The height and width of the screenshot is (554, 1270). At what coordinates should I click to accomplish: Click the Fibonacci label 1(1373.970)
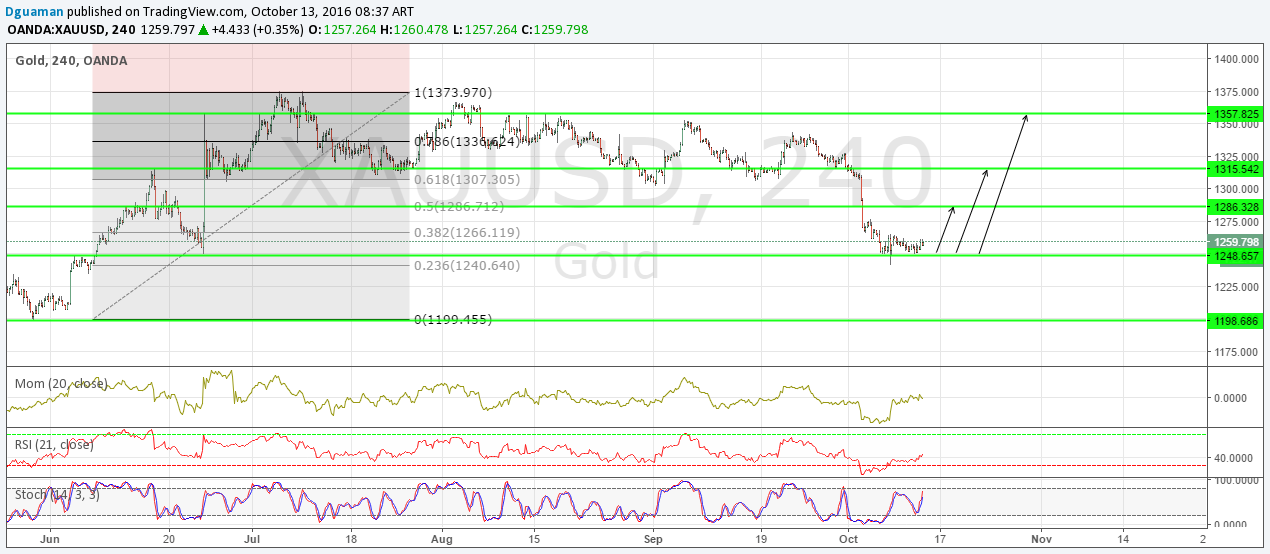(x=453, y=93)
